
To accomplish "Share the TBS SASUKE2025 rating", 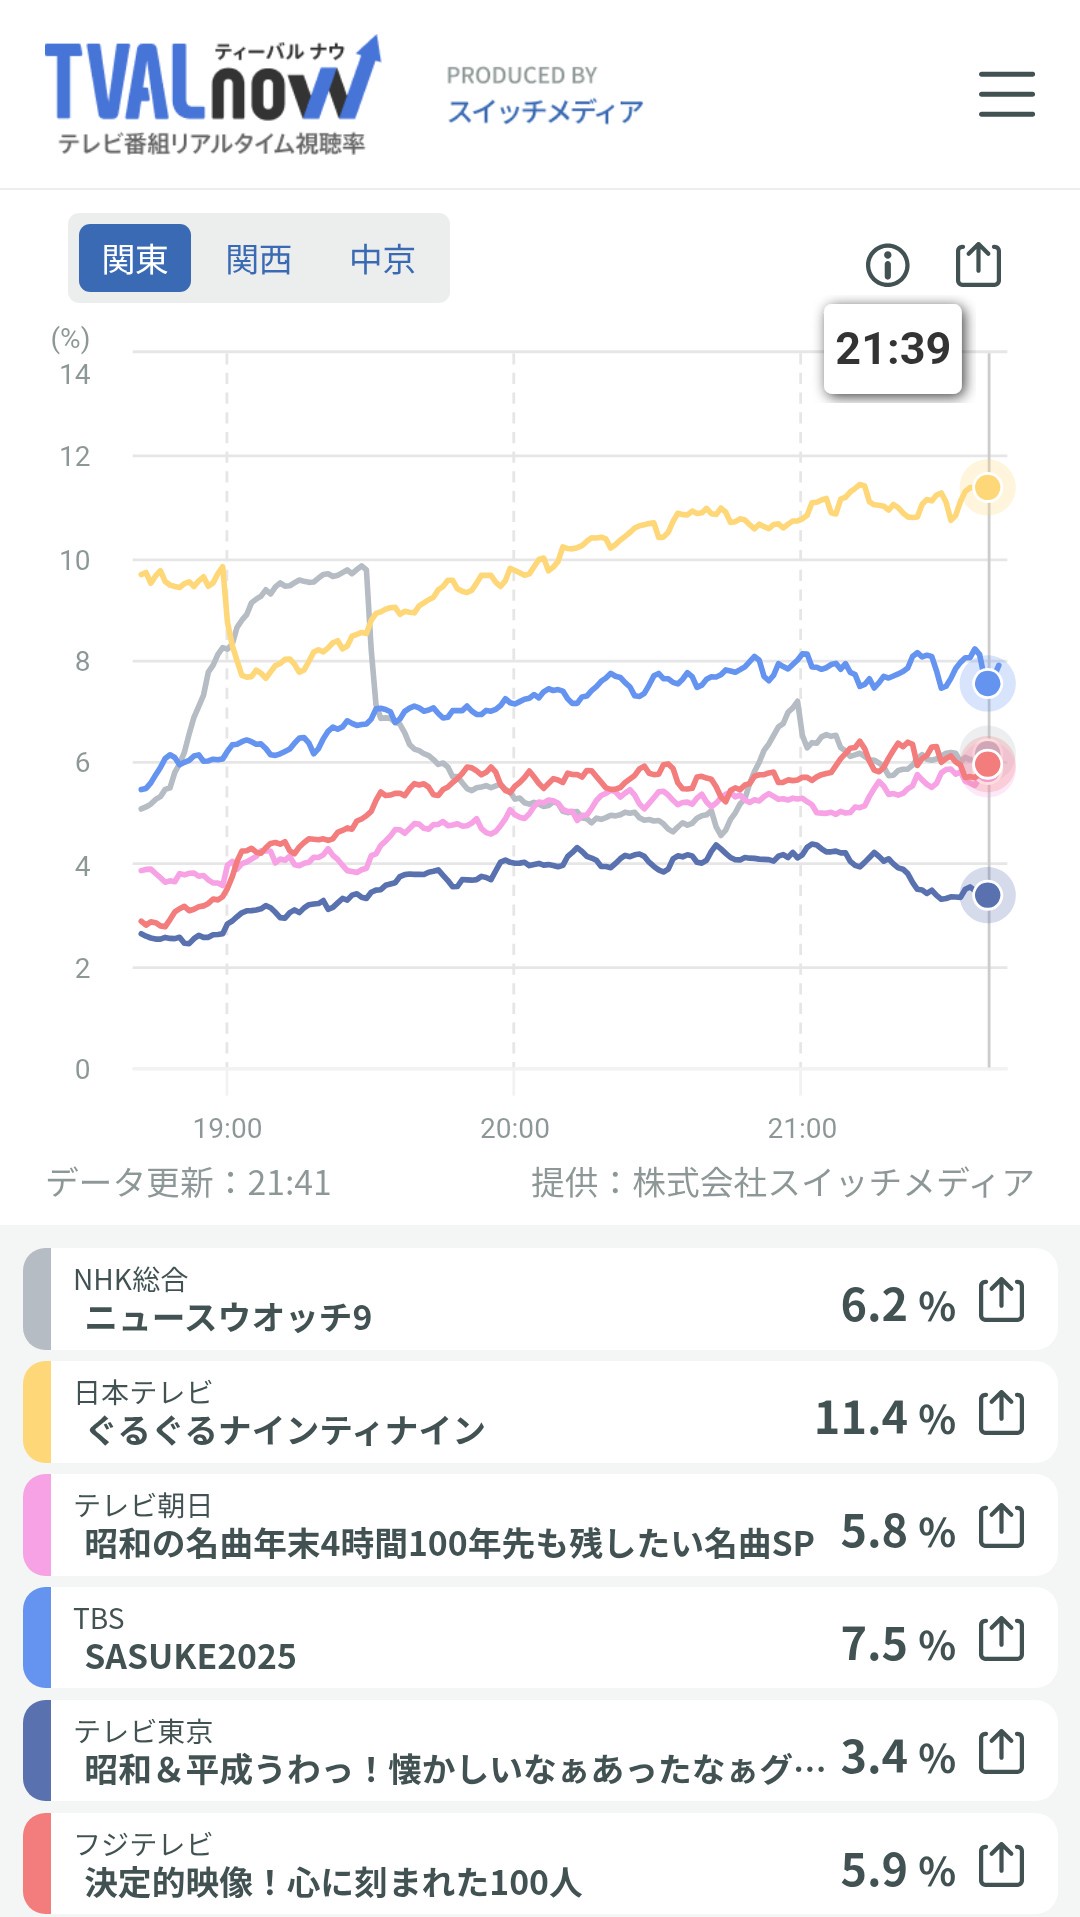I will pos(1001,1638).
